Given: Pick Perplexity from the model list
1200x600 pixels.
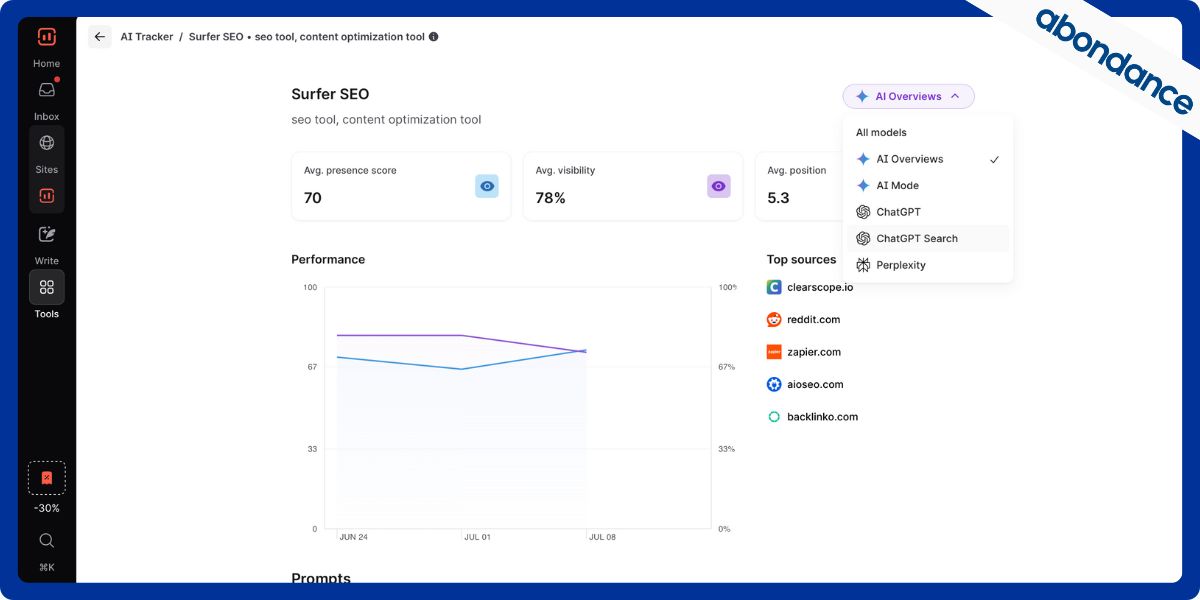Looking at the screenshot, I should click(x=928, y=265).
